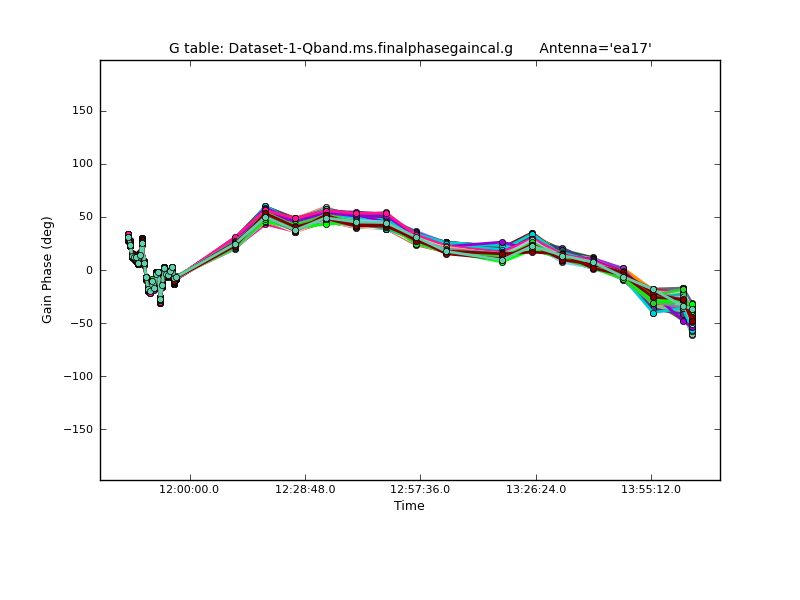Click the first data point cluster at far left

tap(128, 238)
